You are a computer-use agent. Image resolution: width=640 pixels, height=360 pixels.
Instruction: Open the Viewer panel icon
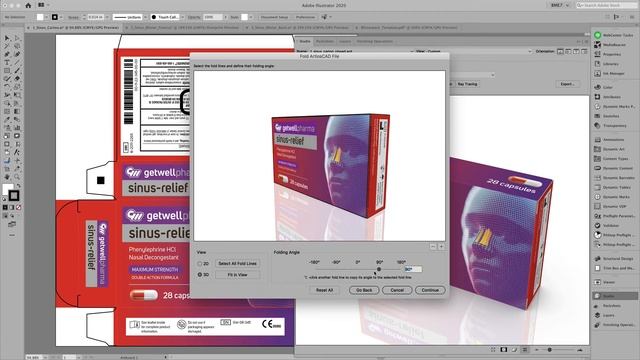[598, 282]
